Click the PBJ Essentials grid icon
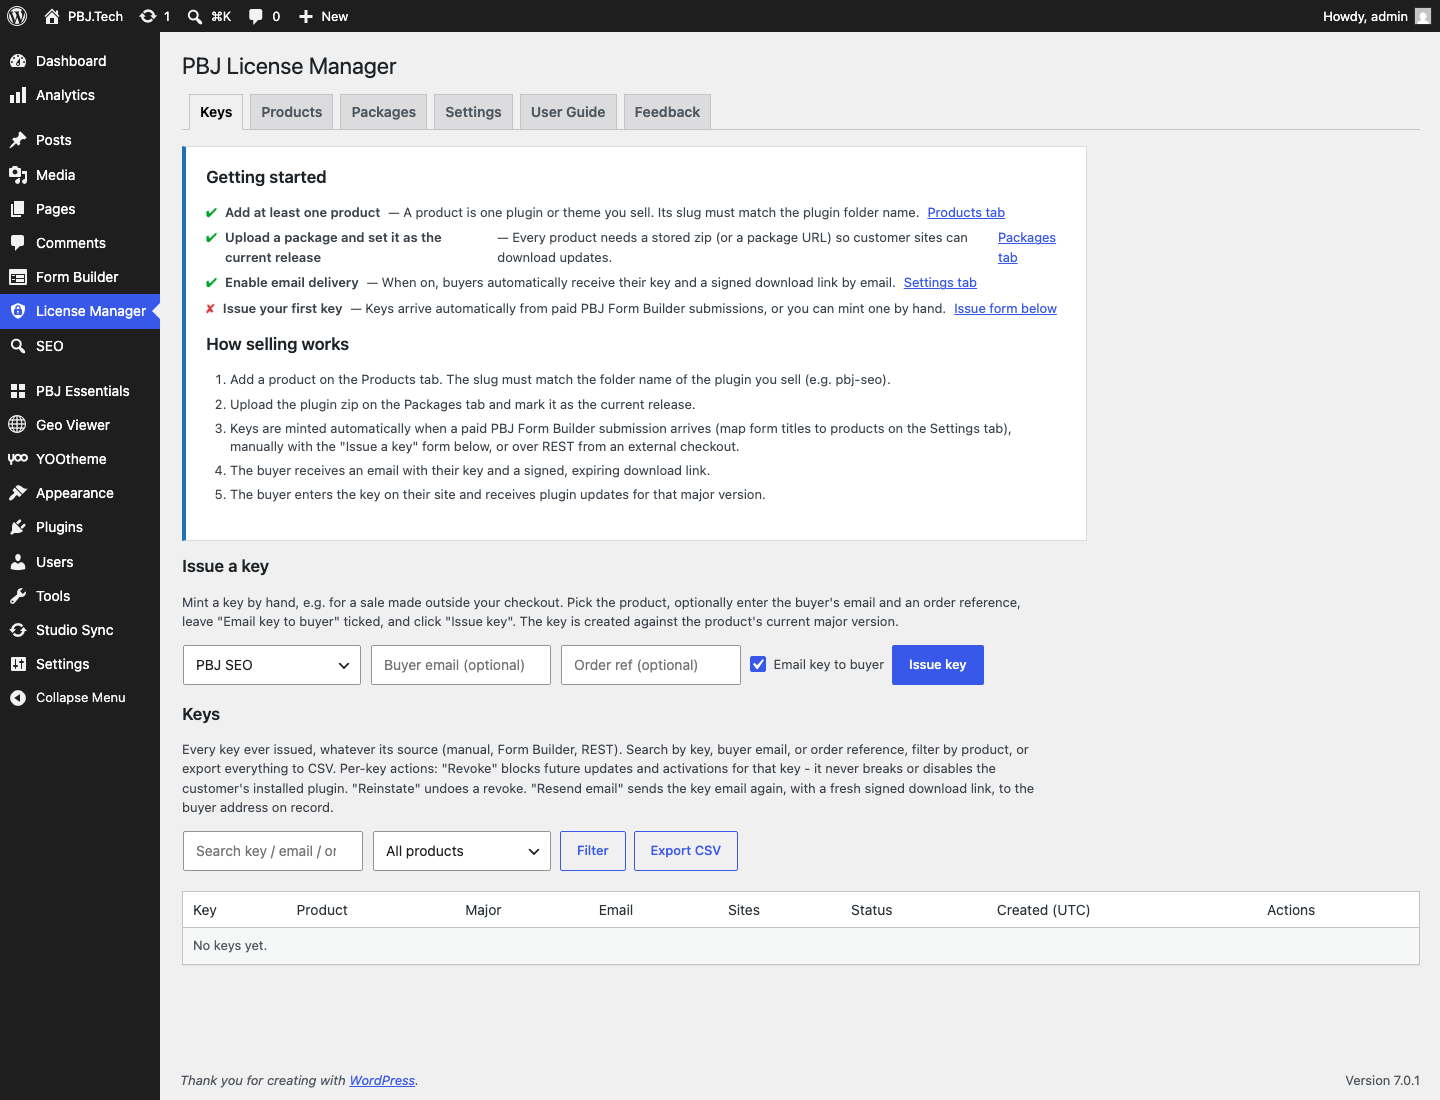Image resolution: width=1440 pixels, height=1100 pixels. click(18, 391)
